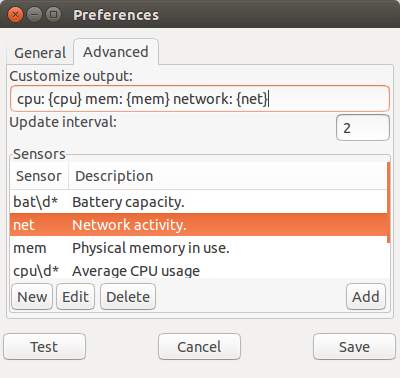Select the bat\d* sensor row
400x378 pixels.
[x=199, y=202]
